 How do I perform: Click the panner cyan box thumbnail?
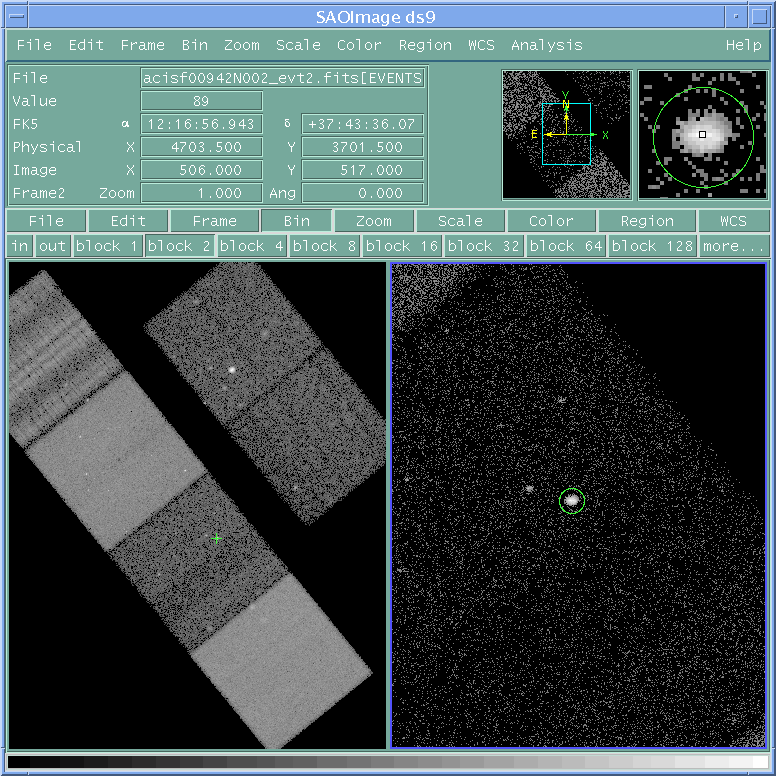pos(566,134)
